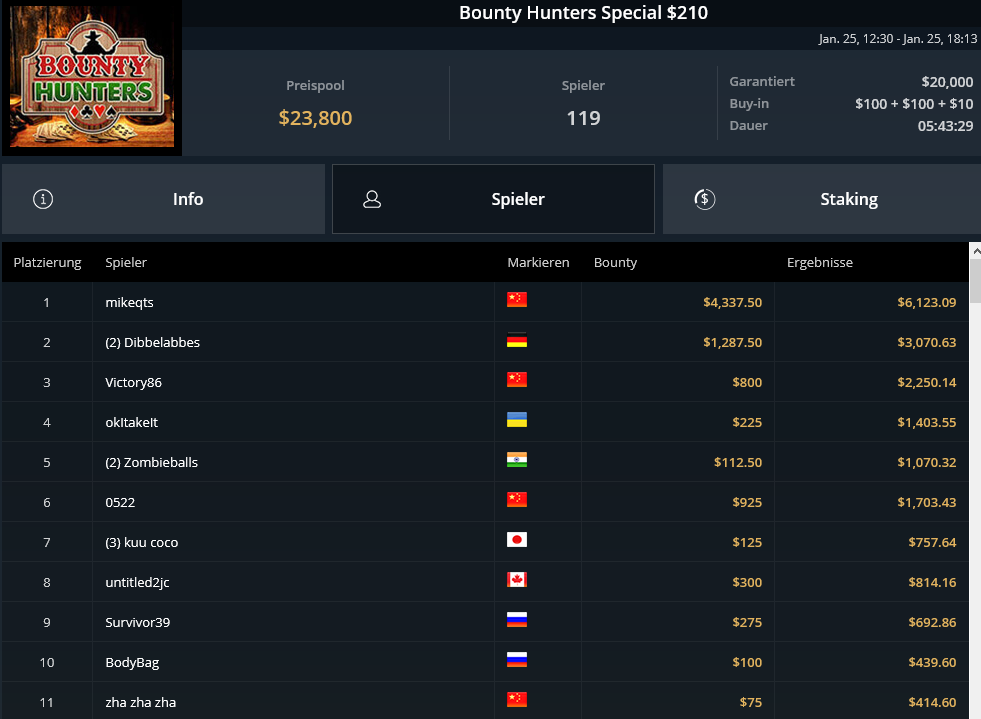Click the Canada flag for untitled2jc
The height and width of the screenshot is (719, 981).
517,581
